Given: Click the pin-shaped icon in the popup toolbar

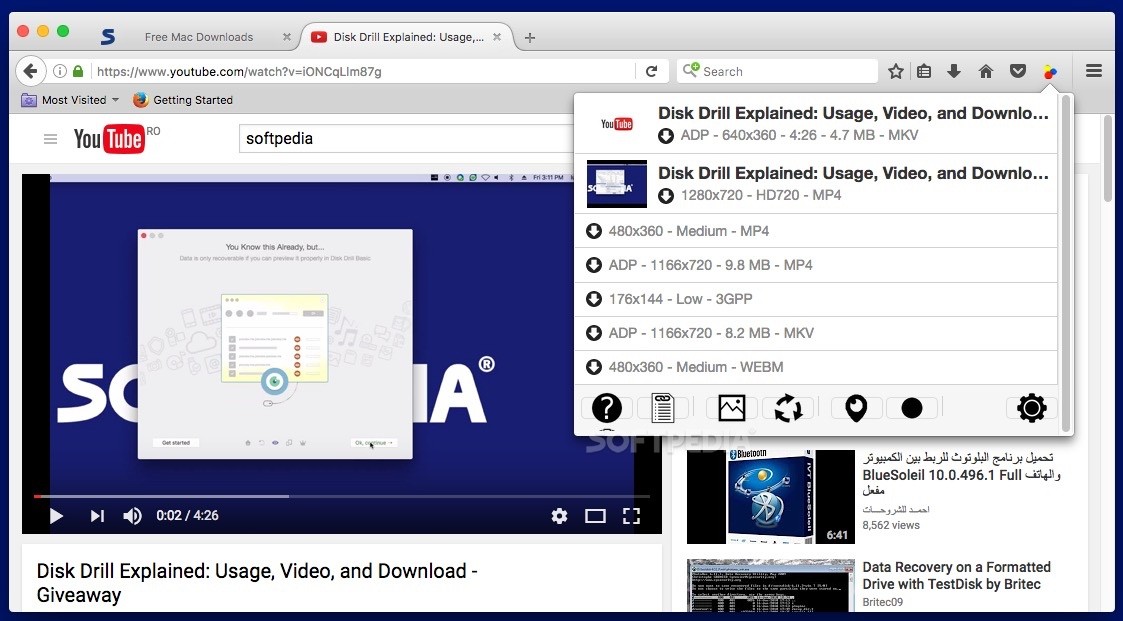Looking at the screenshot, I should (x=856, y=408).
